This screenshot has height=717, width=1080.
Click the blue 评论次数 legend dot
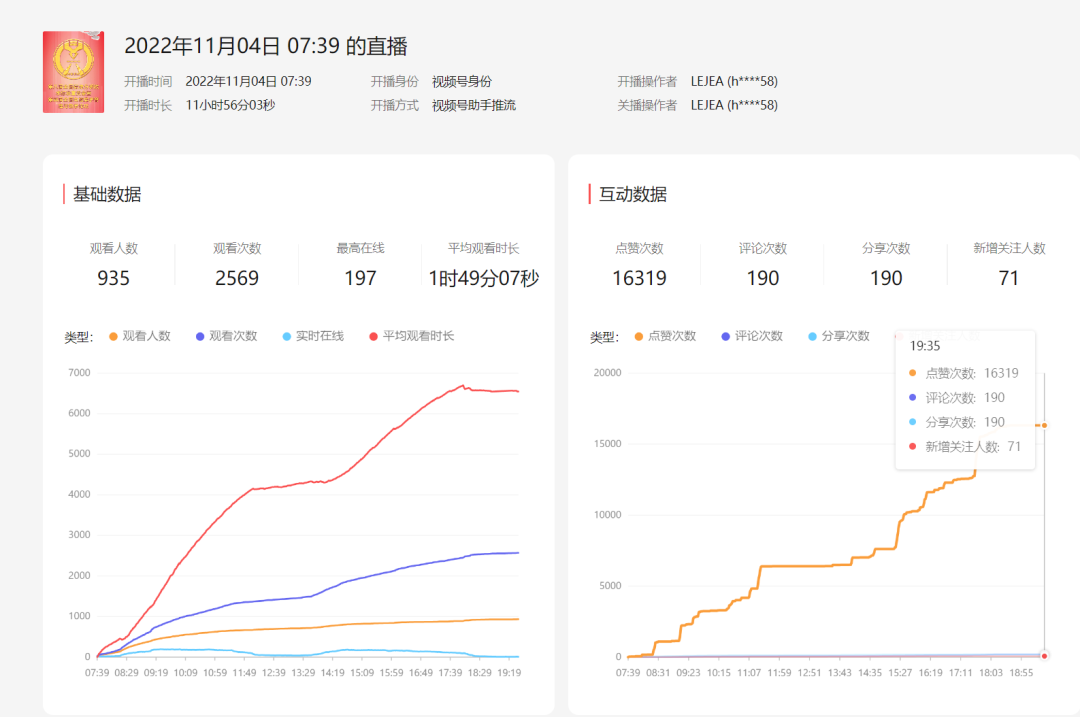[724, 335]
